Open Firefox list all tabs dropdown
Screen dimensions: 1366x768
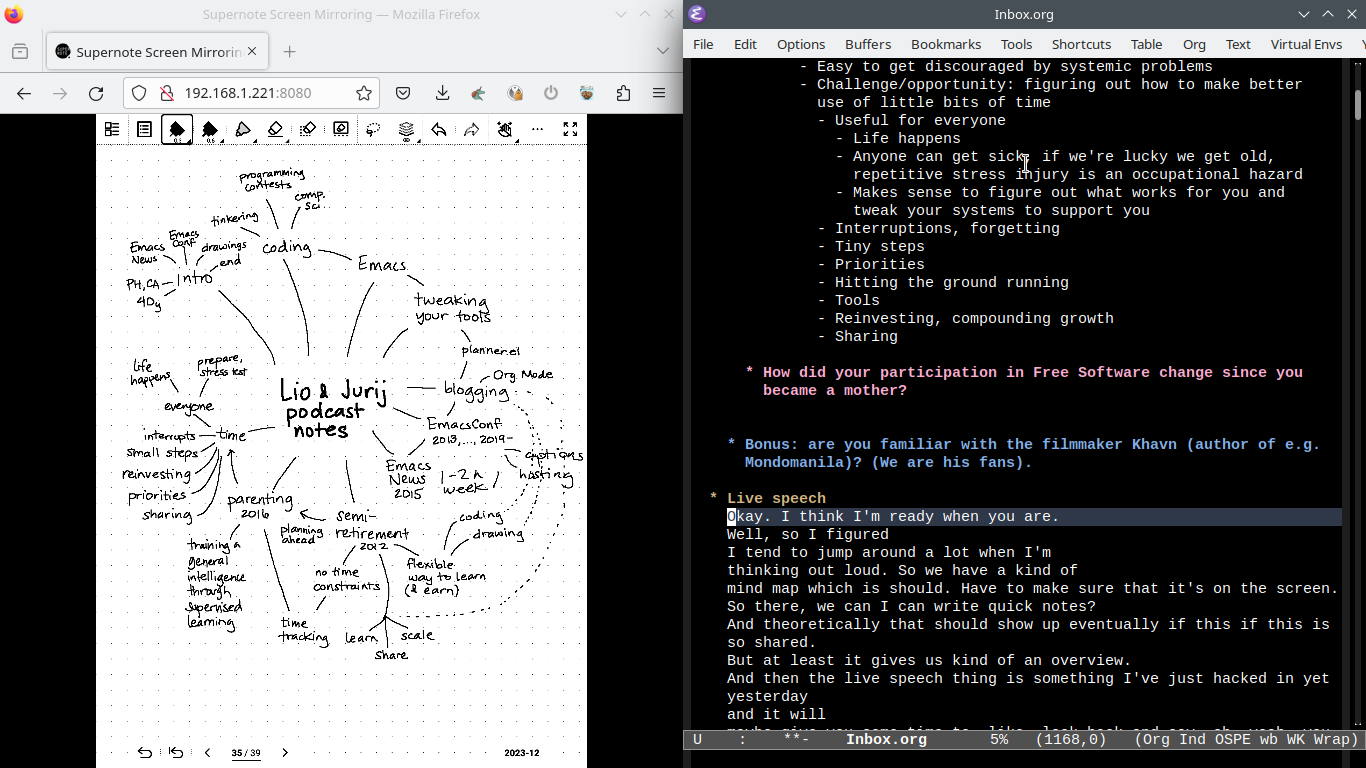(663, 51)
